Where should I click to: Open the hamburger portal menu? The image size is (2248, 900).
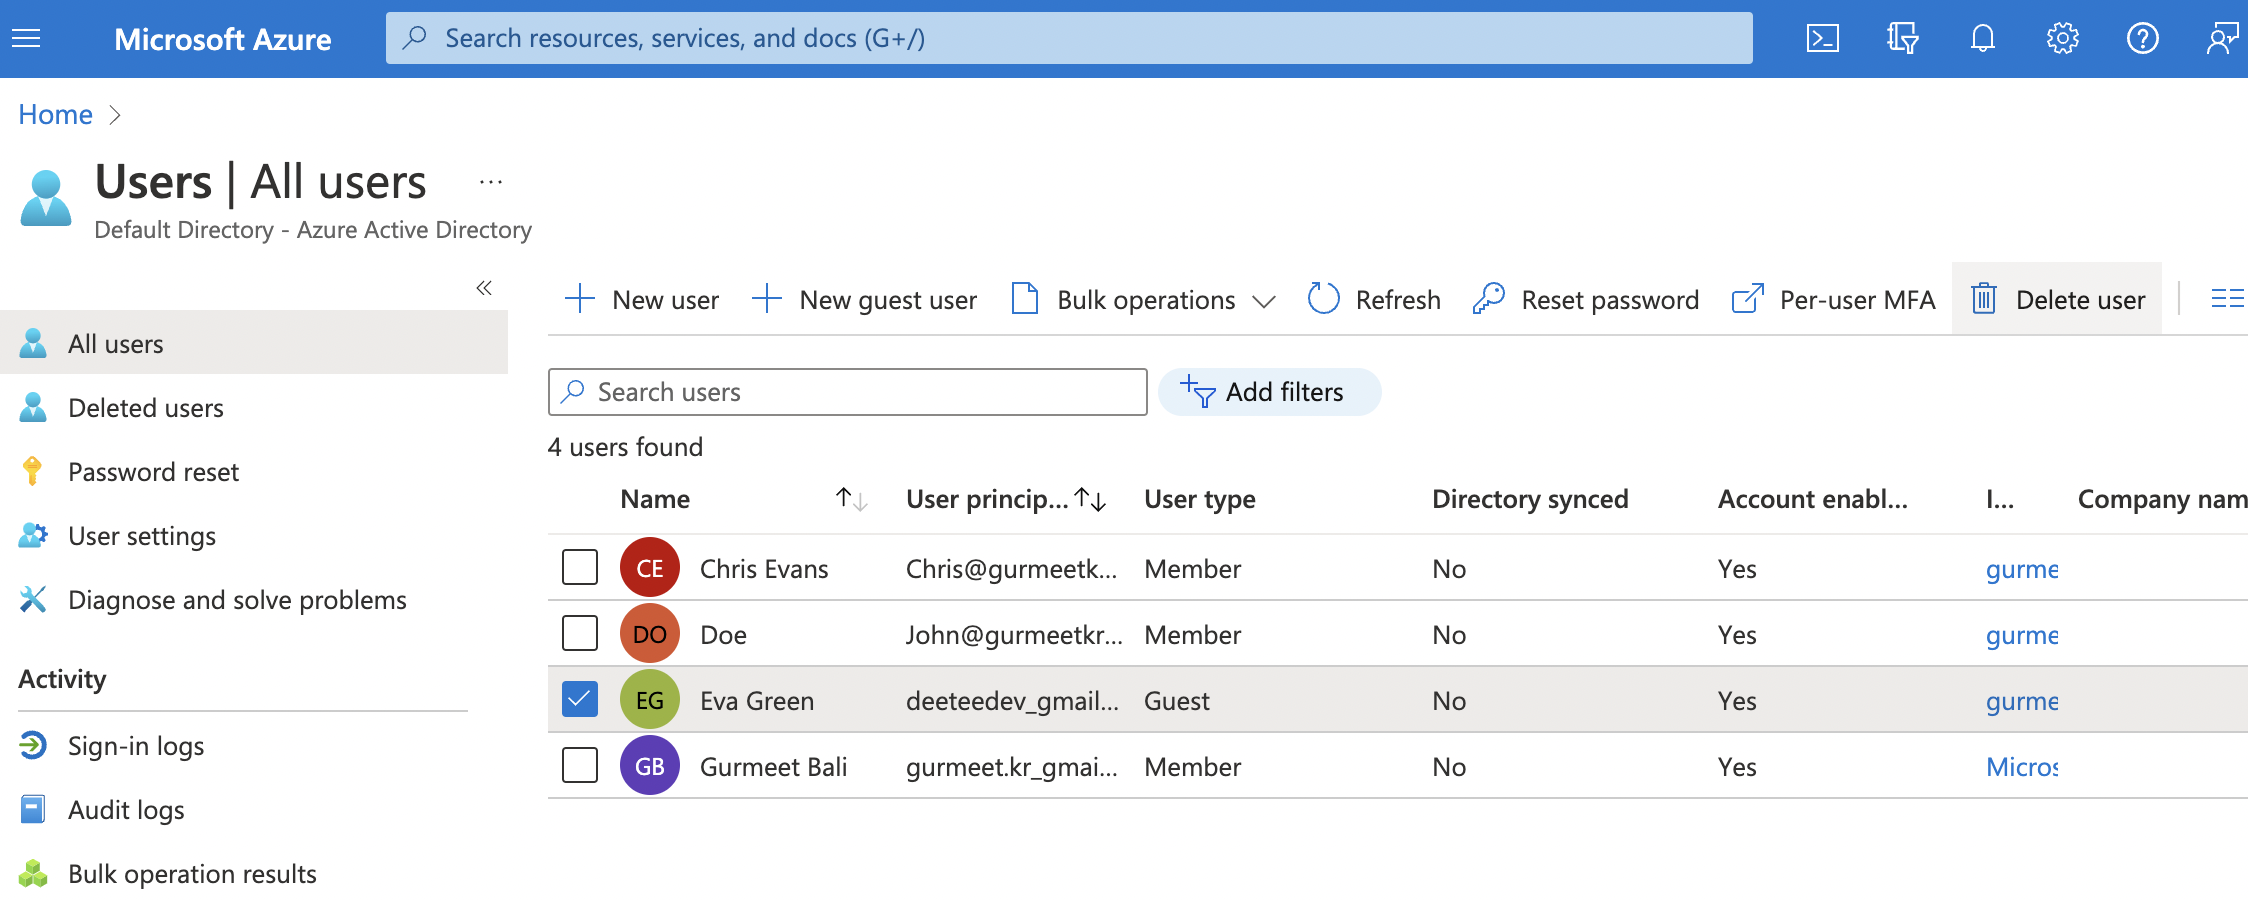[x=26, y=39]
